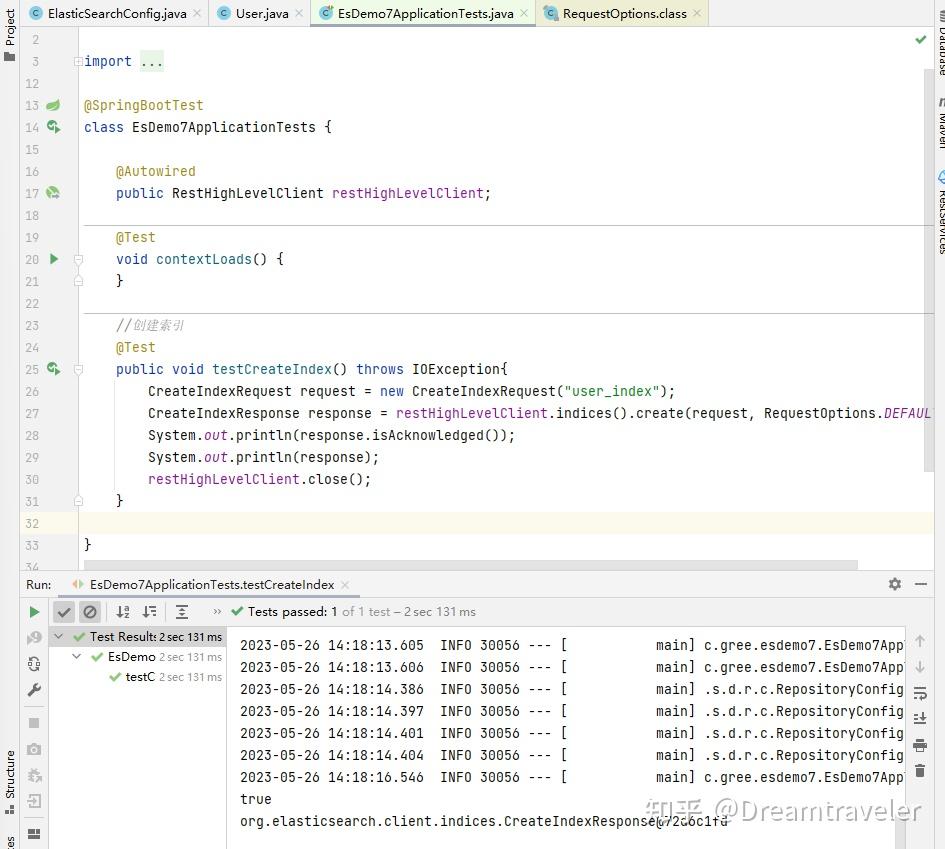
Task: Clear console with the trash icon
Action: 920,771
